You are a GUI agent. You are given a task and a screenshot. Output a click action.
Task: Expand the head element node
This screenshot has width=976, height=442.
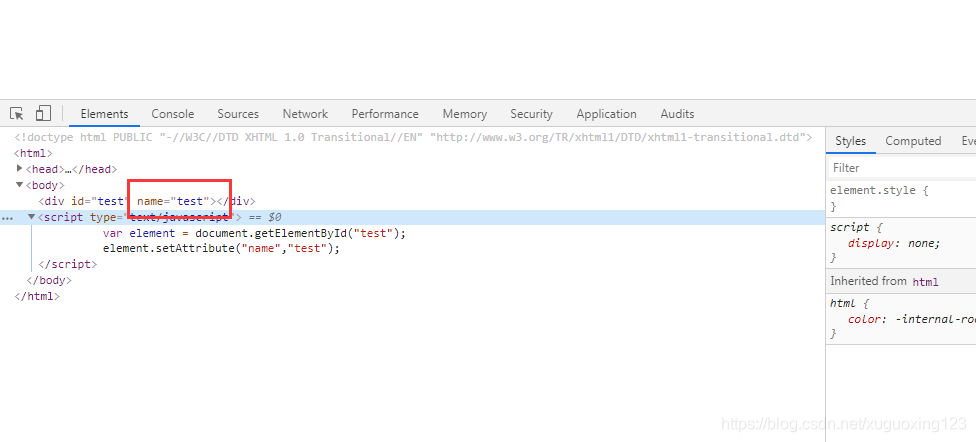pyautogui.click(x=20, y=169)
